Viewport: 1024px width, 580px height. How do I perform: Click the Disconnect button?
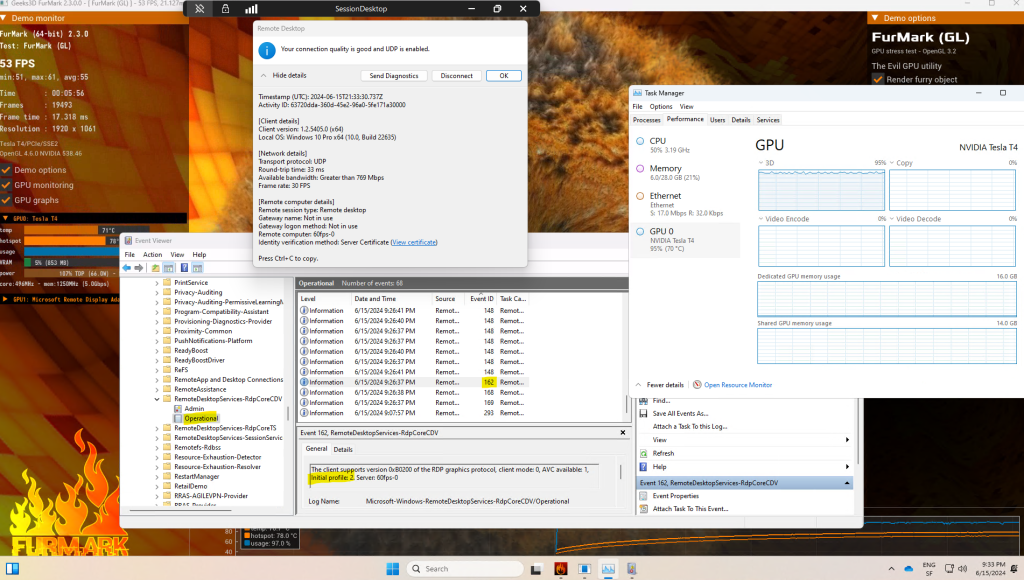456,76
